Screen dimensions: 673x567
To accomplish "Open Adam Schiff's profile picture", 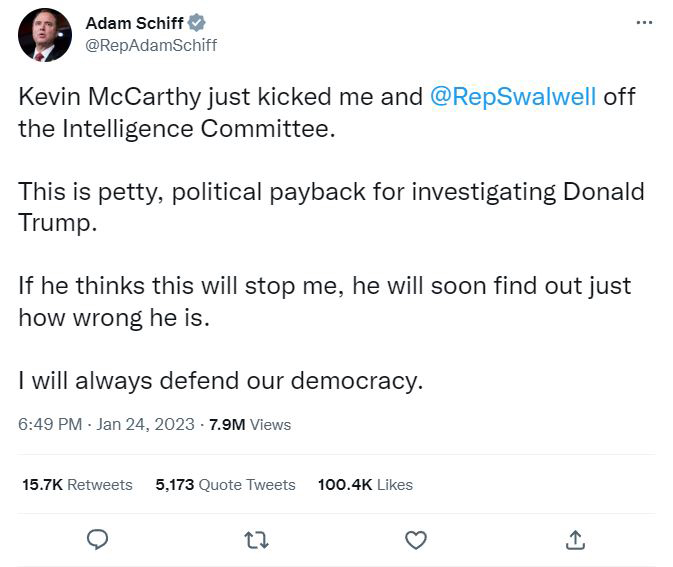I will click(45, 35).
